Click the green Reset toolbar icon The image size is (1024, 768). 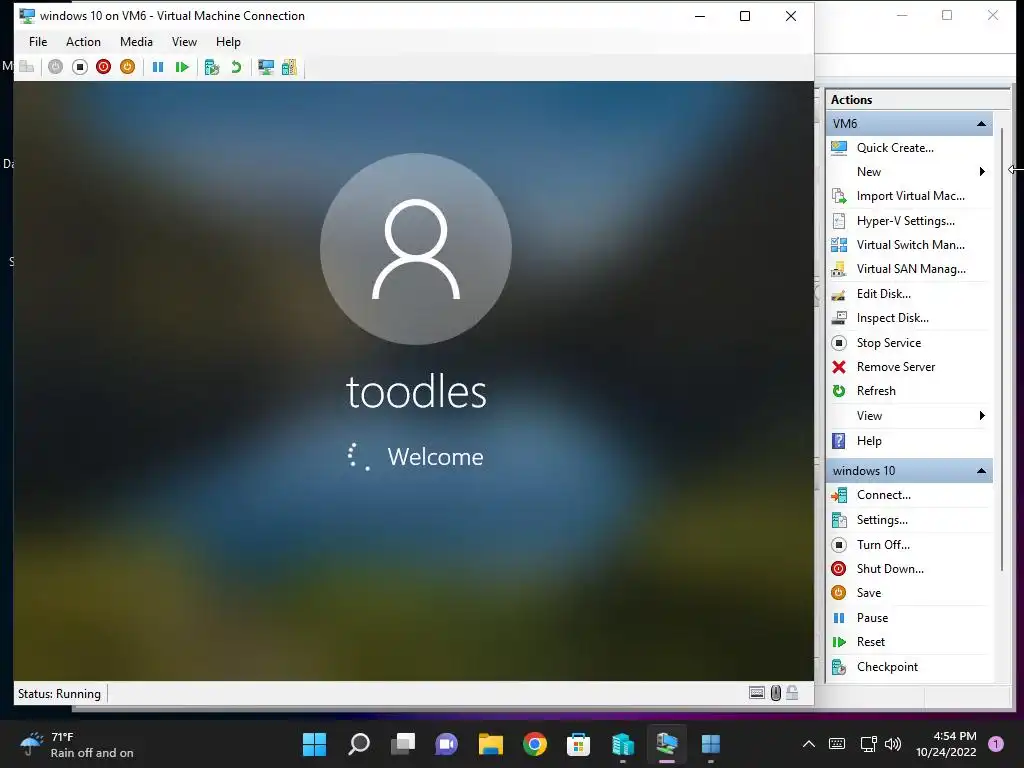tap(182, 67)
